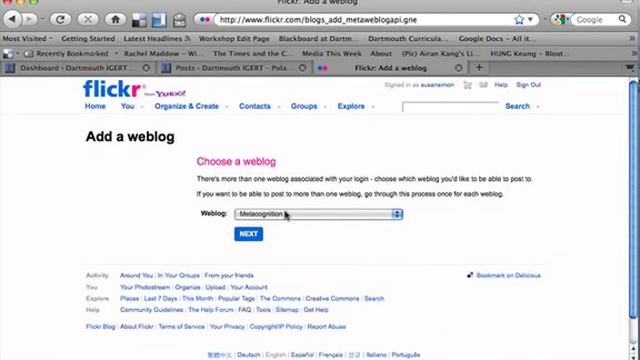This screenshot has width=640, height=360.
Task: Reload the current page
Action: [60, 19]
